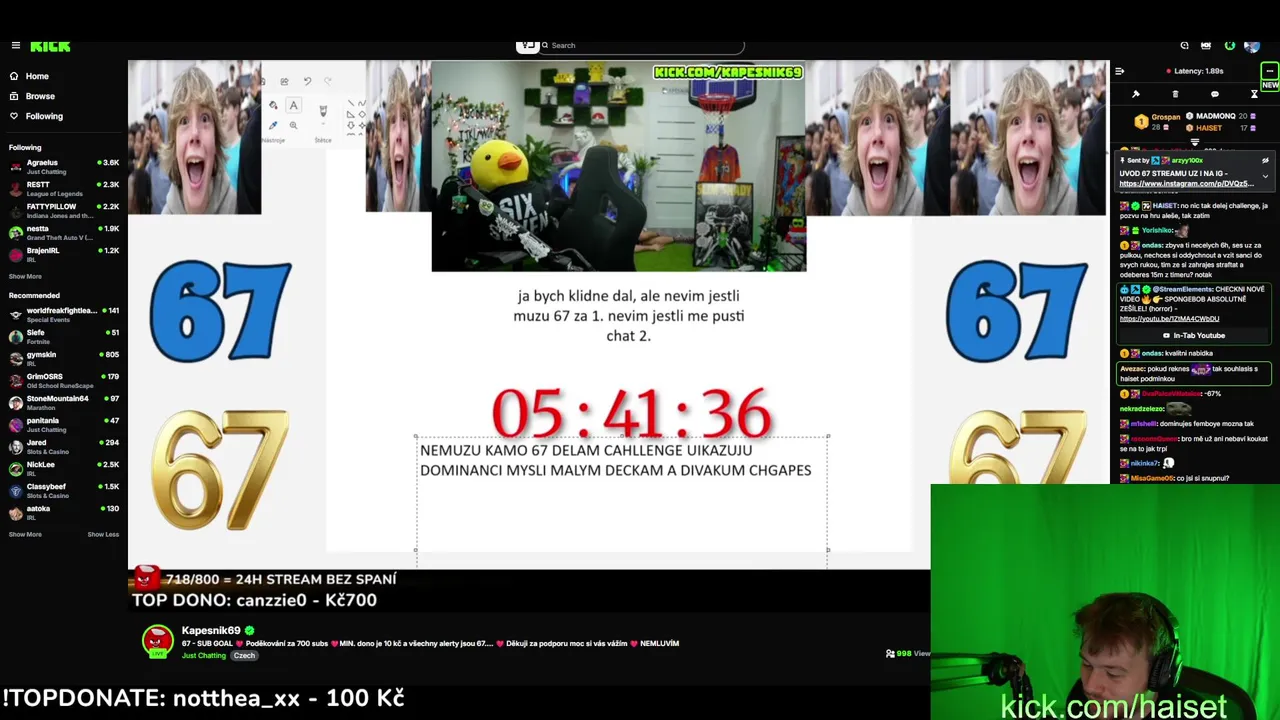
Task: Click the In-Tab Youtube button
Action: coord(1194,335)
